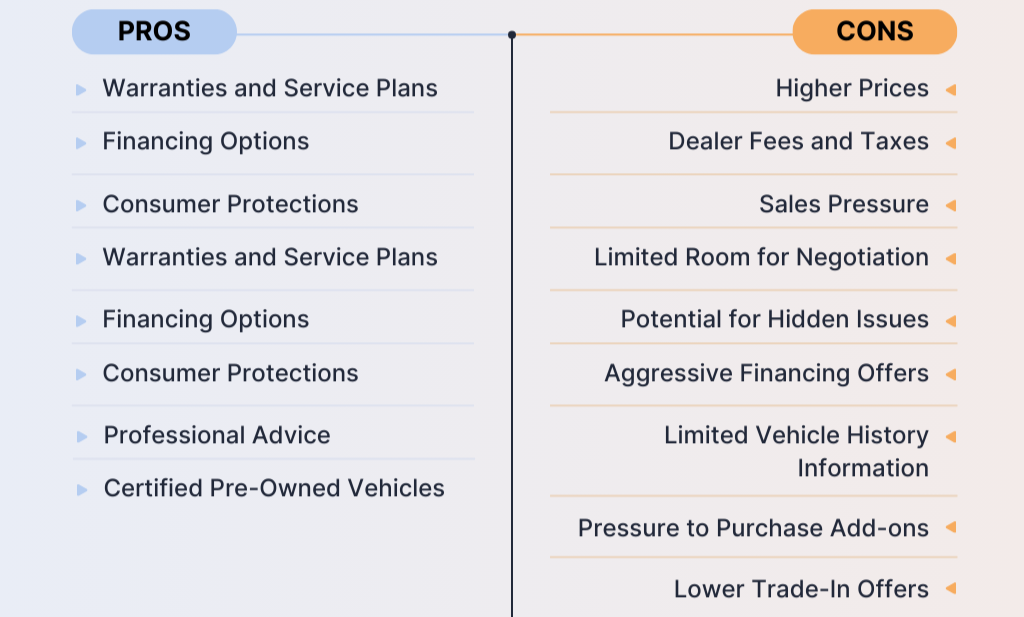Click the orange arrow next to Dealer Fees and Taxes
The image size is (1024, 617).
pos(951,143)
